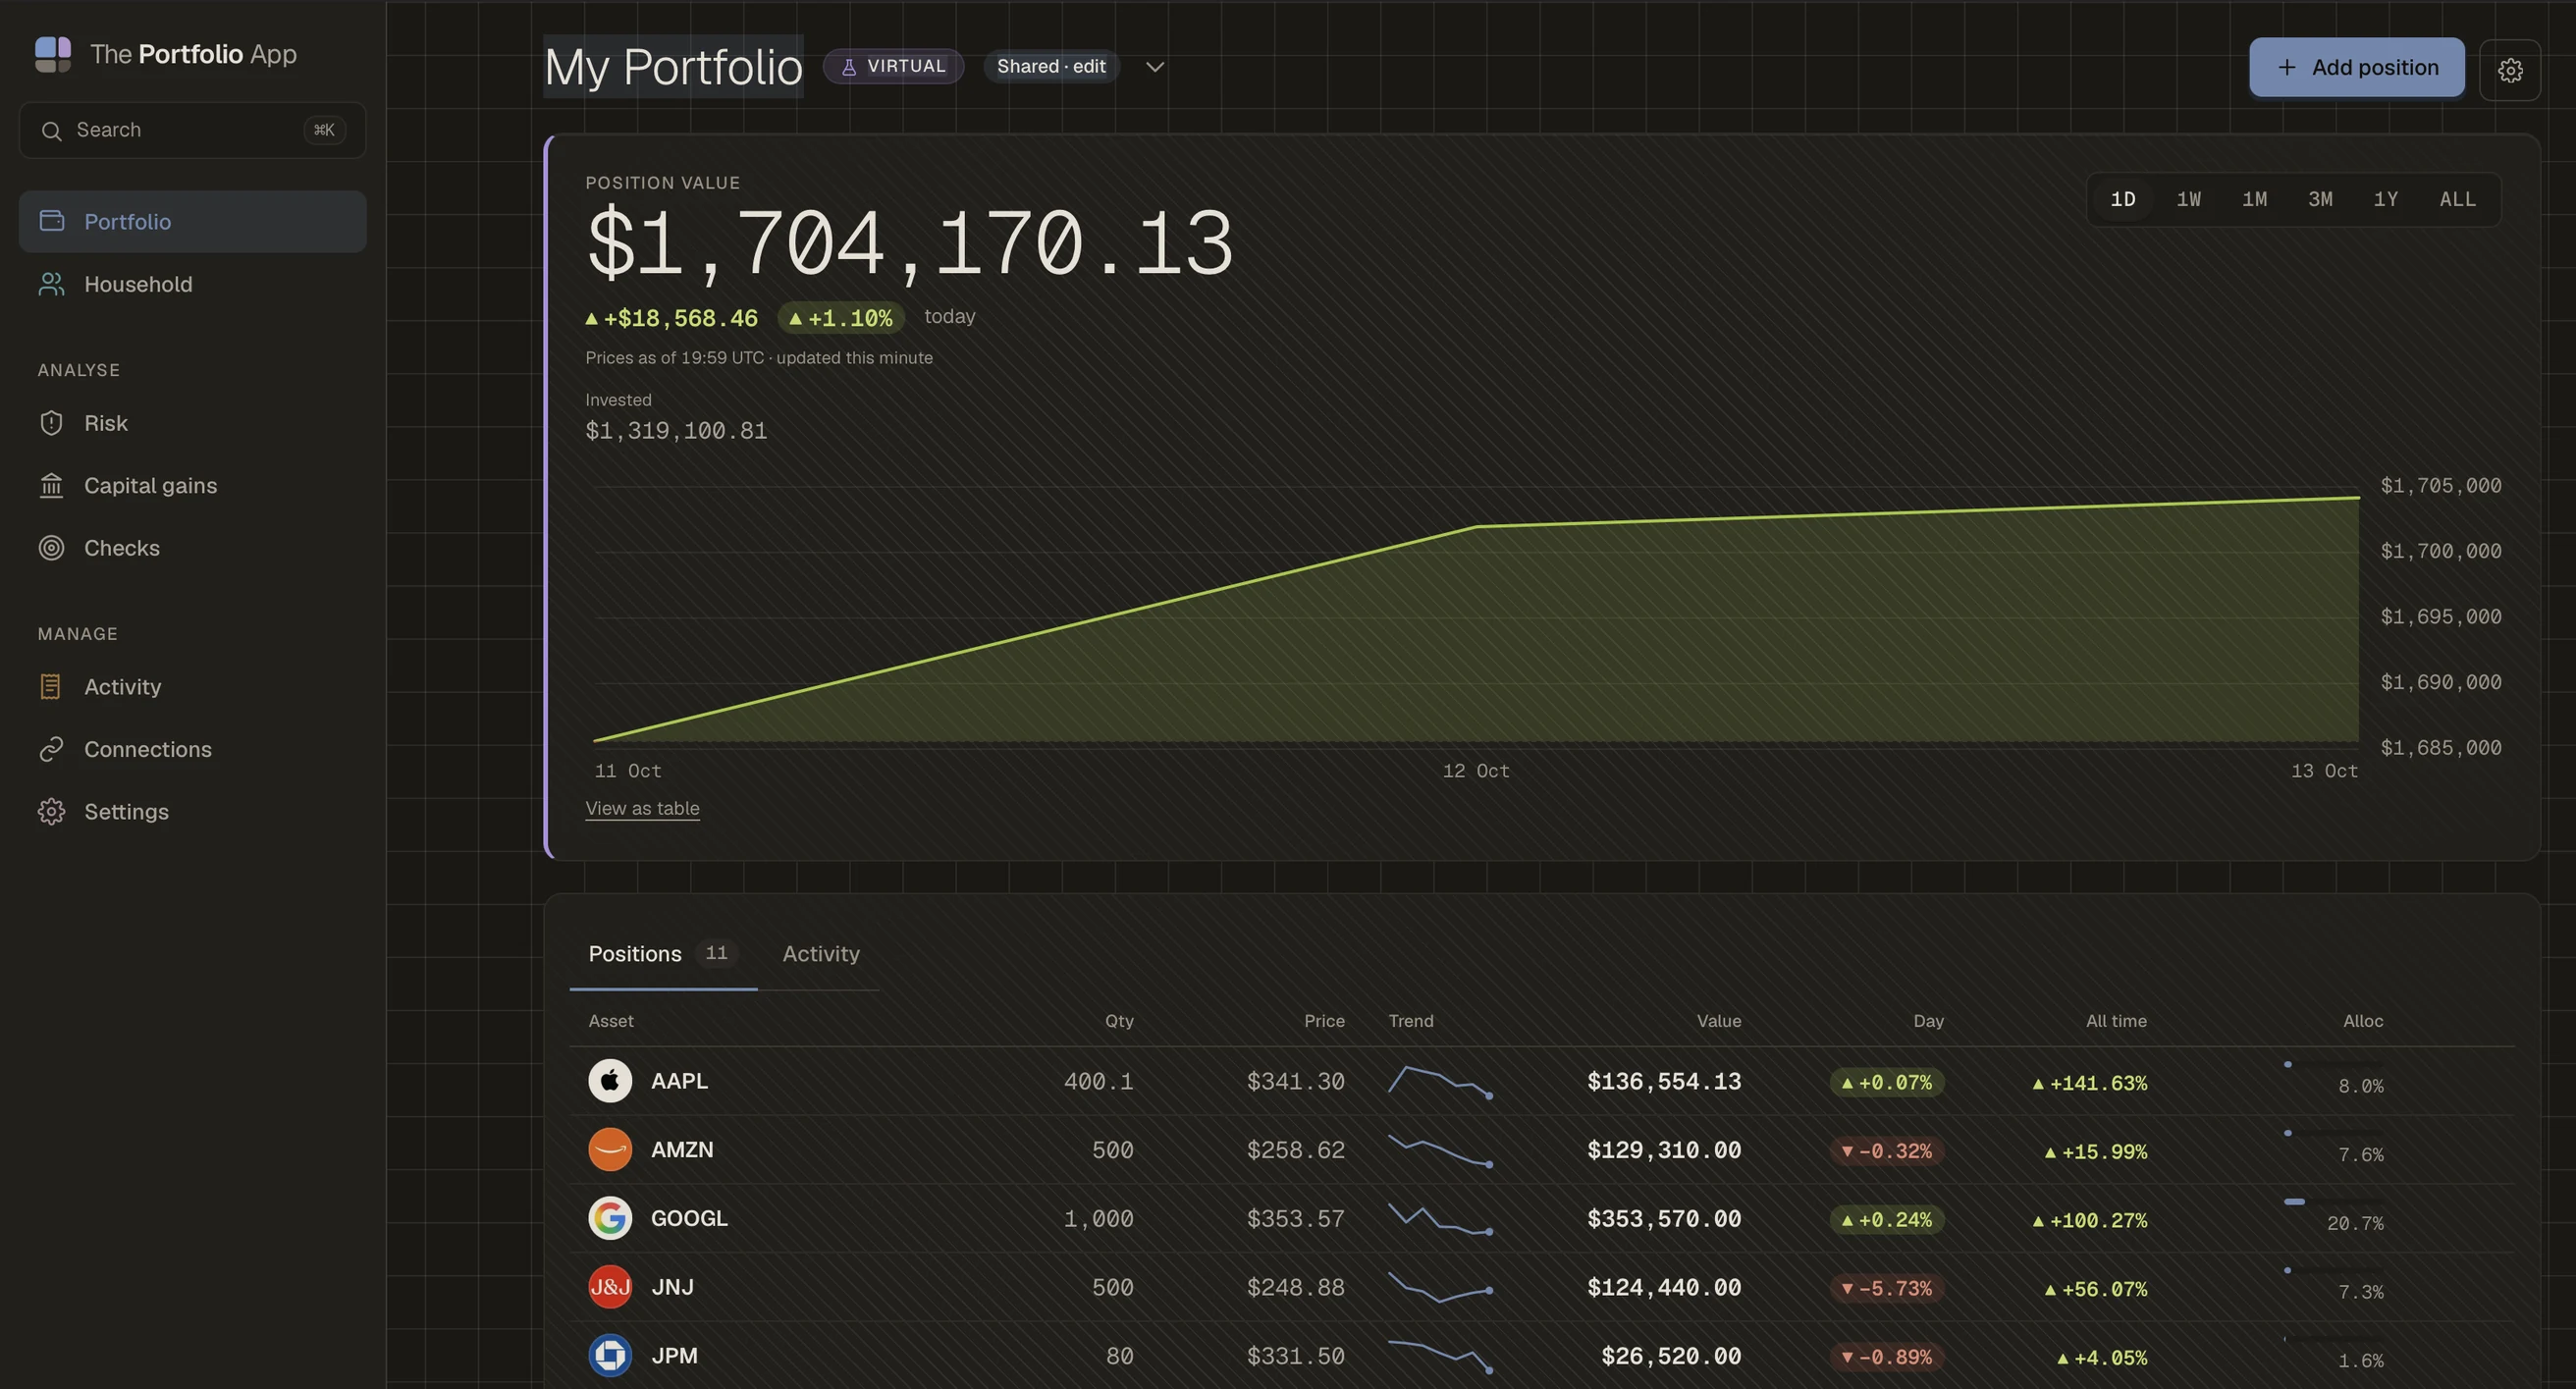Screen dimensions: 2576x1389
Task: Sort by the Day column header
Action: [x=1928, y=1021]
